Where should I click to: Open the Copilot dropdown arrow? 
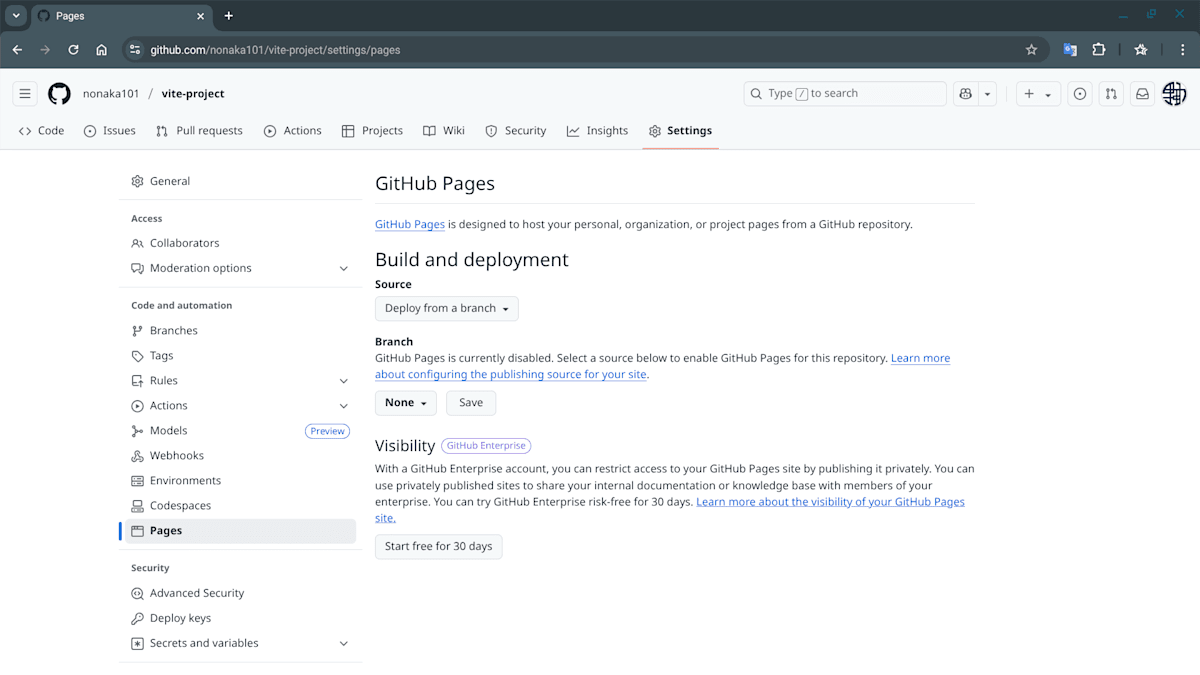988,94
